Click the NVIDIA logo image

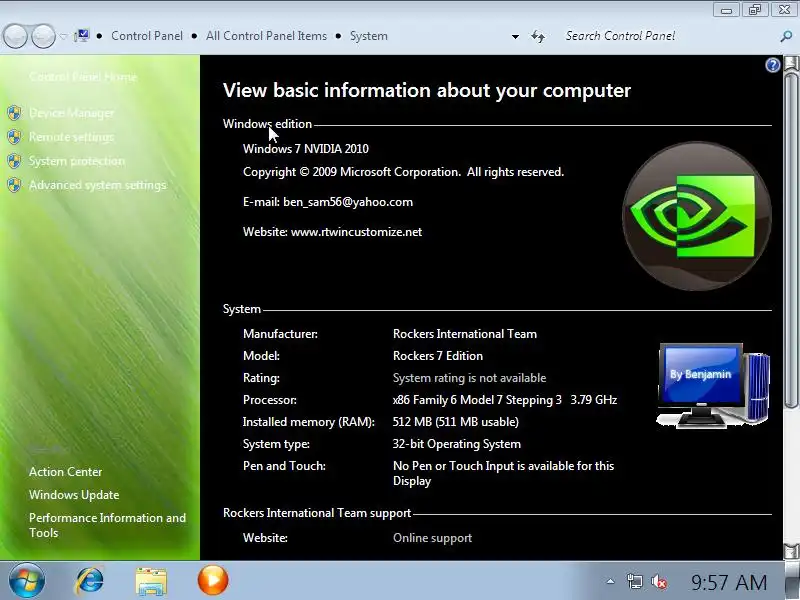[x=696, y=216]
